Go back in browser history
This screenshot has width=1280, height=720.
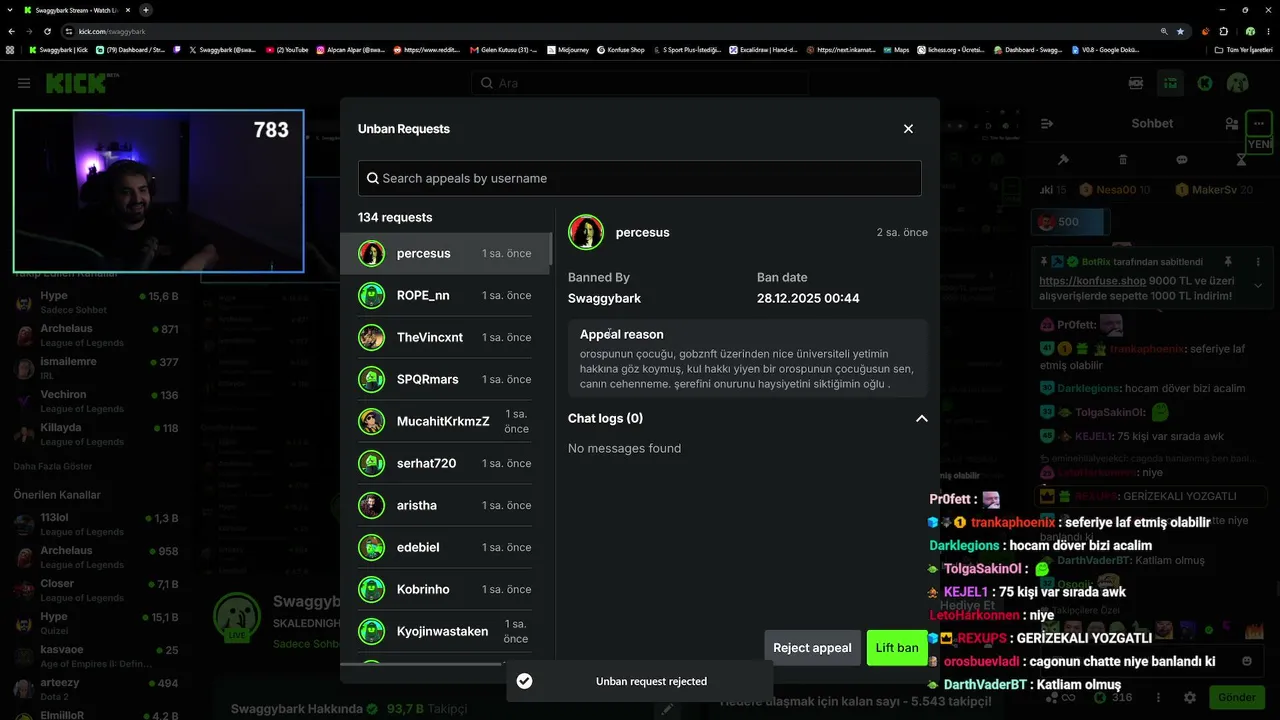pyautogui.click(x=10, y=31)
